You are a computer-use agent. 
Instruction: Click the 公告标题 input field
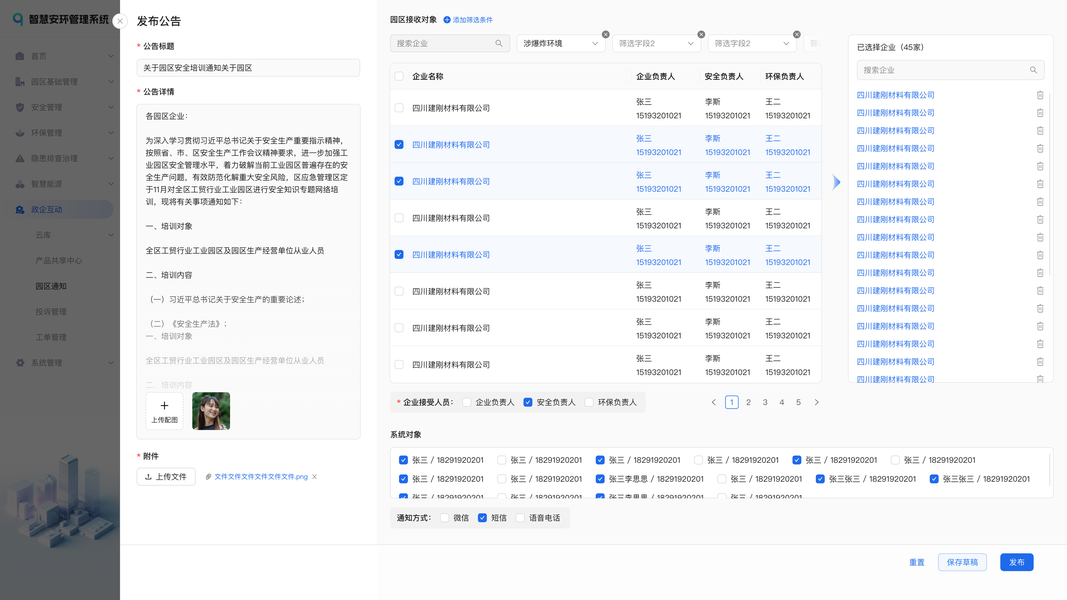[248, 68]
